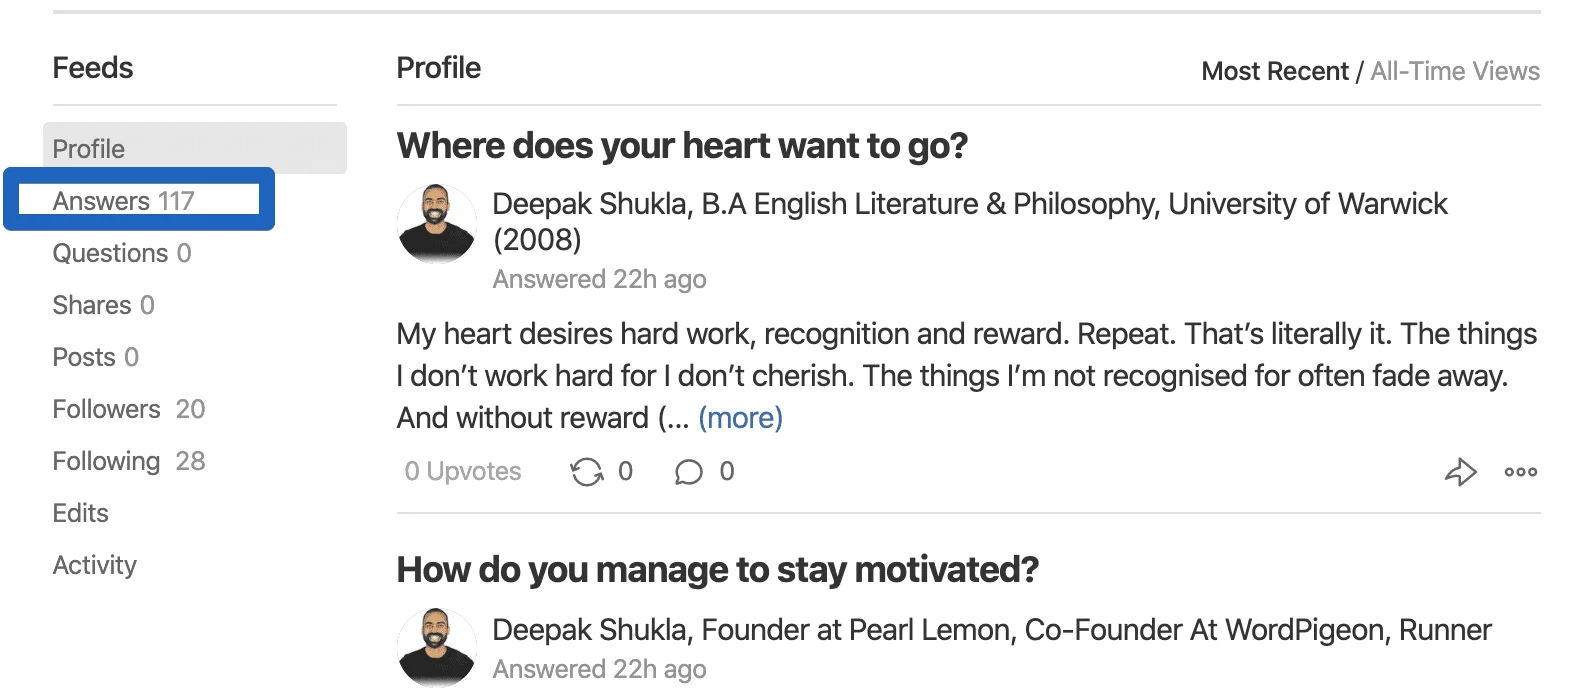Click Deepak Shukla's avatar on first answer
The width and height of the screenshot is (1569, 700).
click(x=437, y=223)
